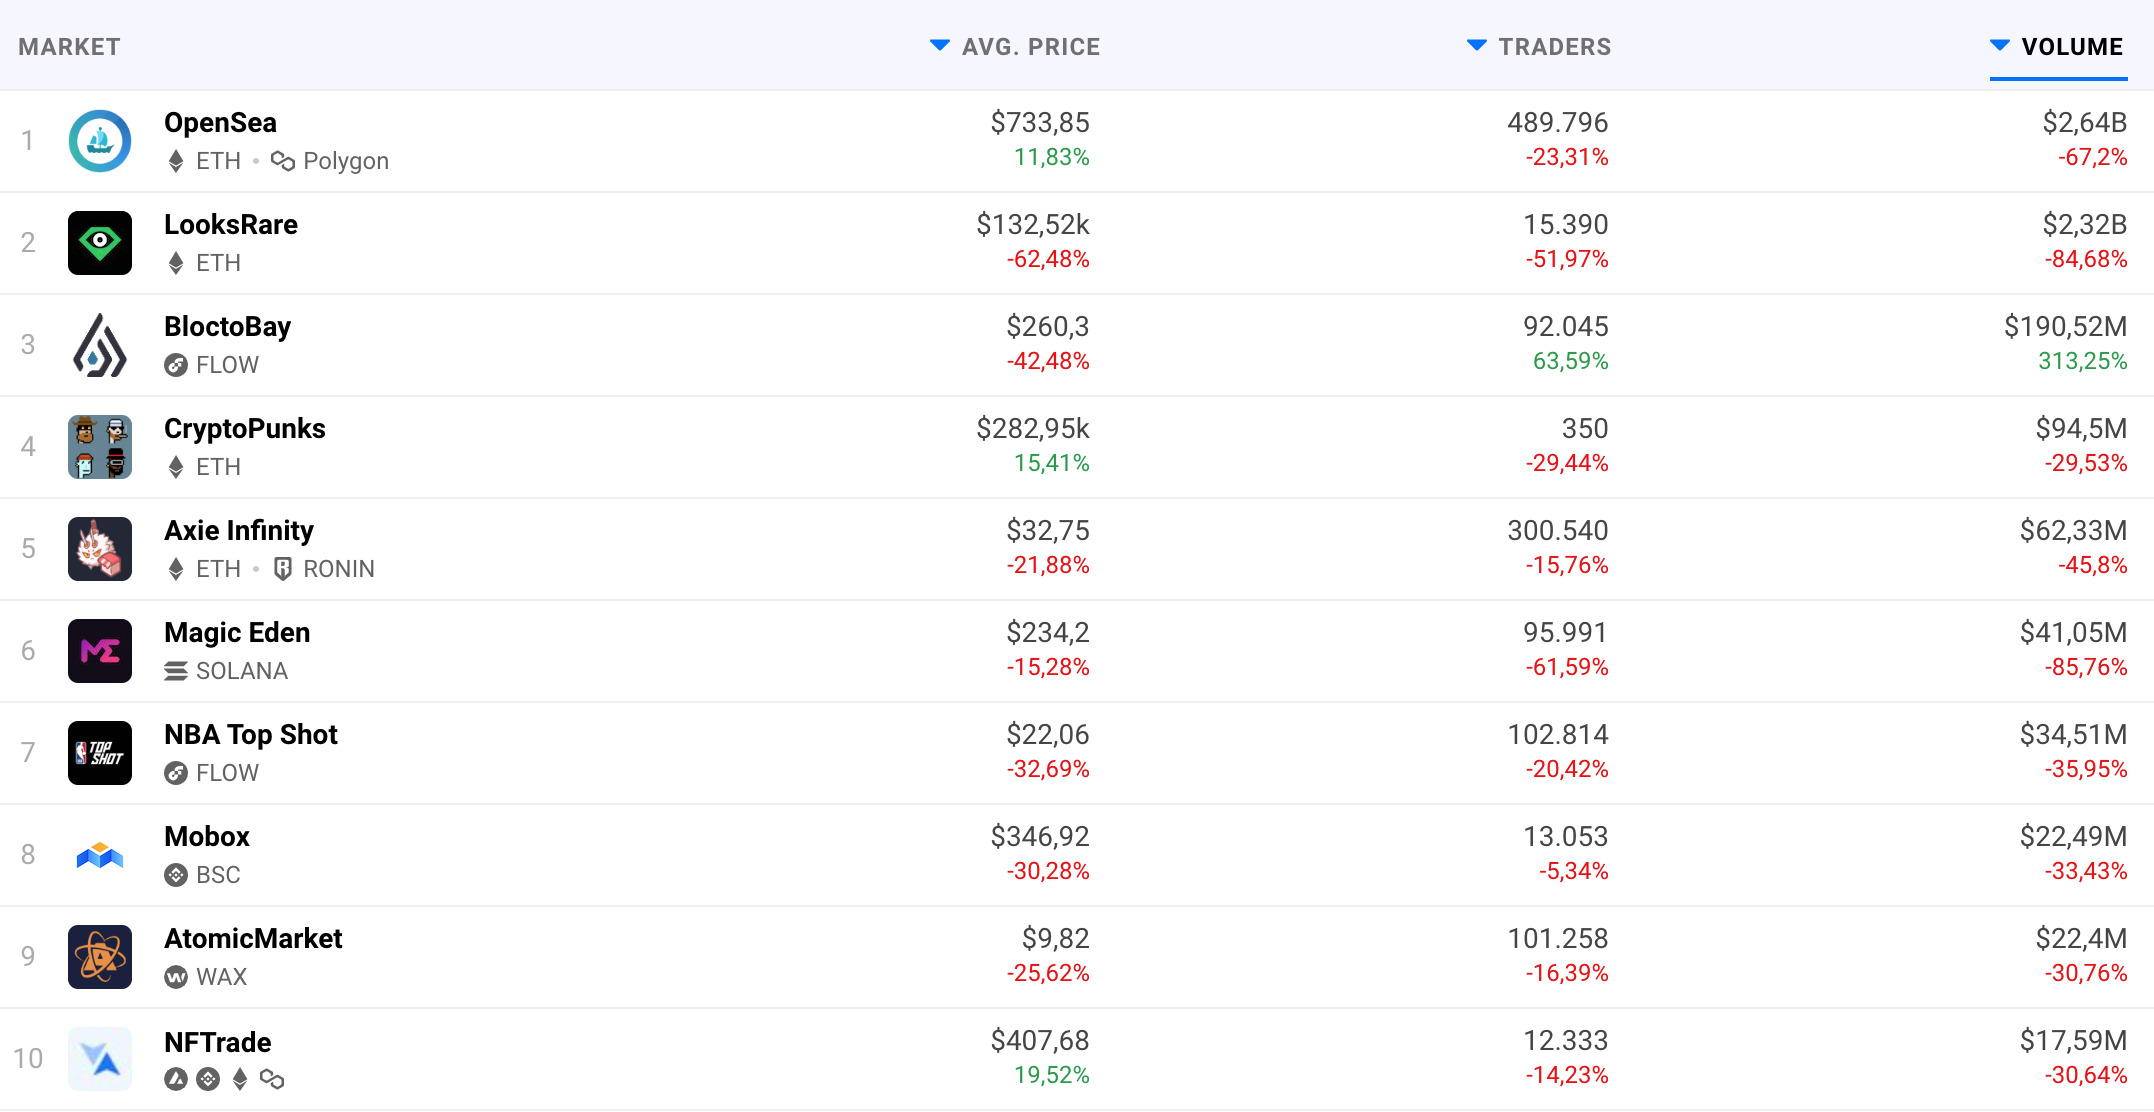Click the FLOW icon under NBA Top Shot

[176, 773]
